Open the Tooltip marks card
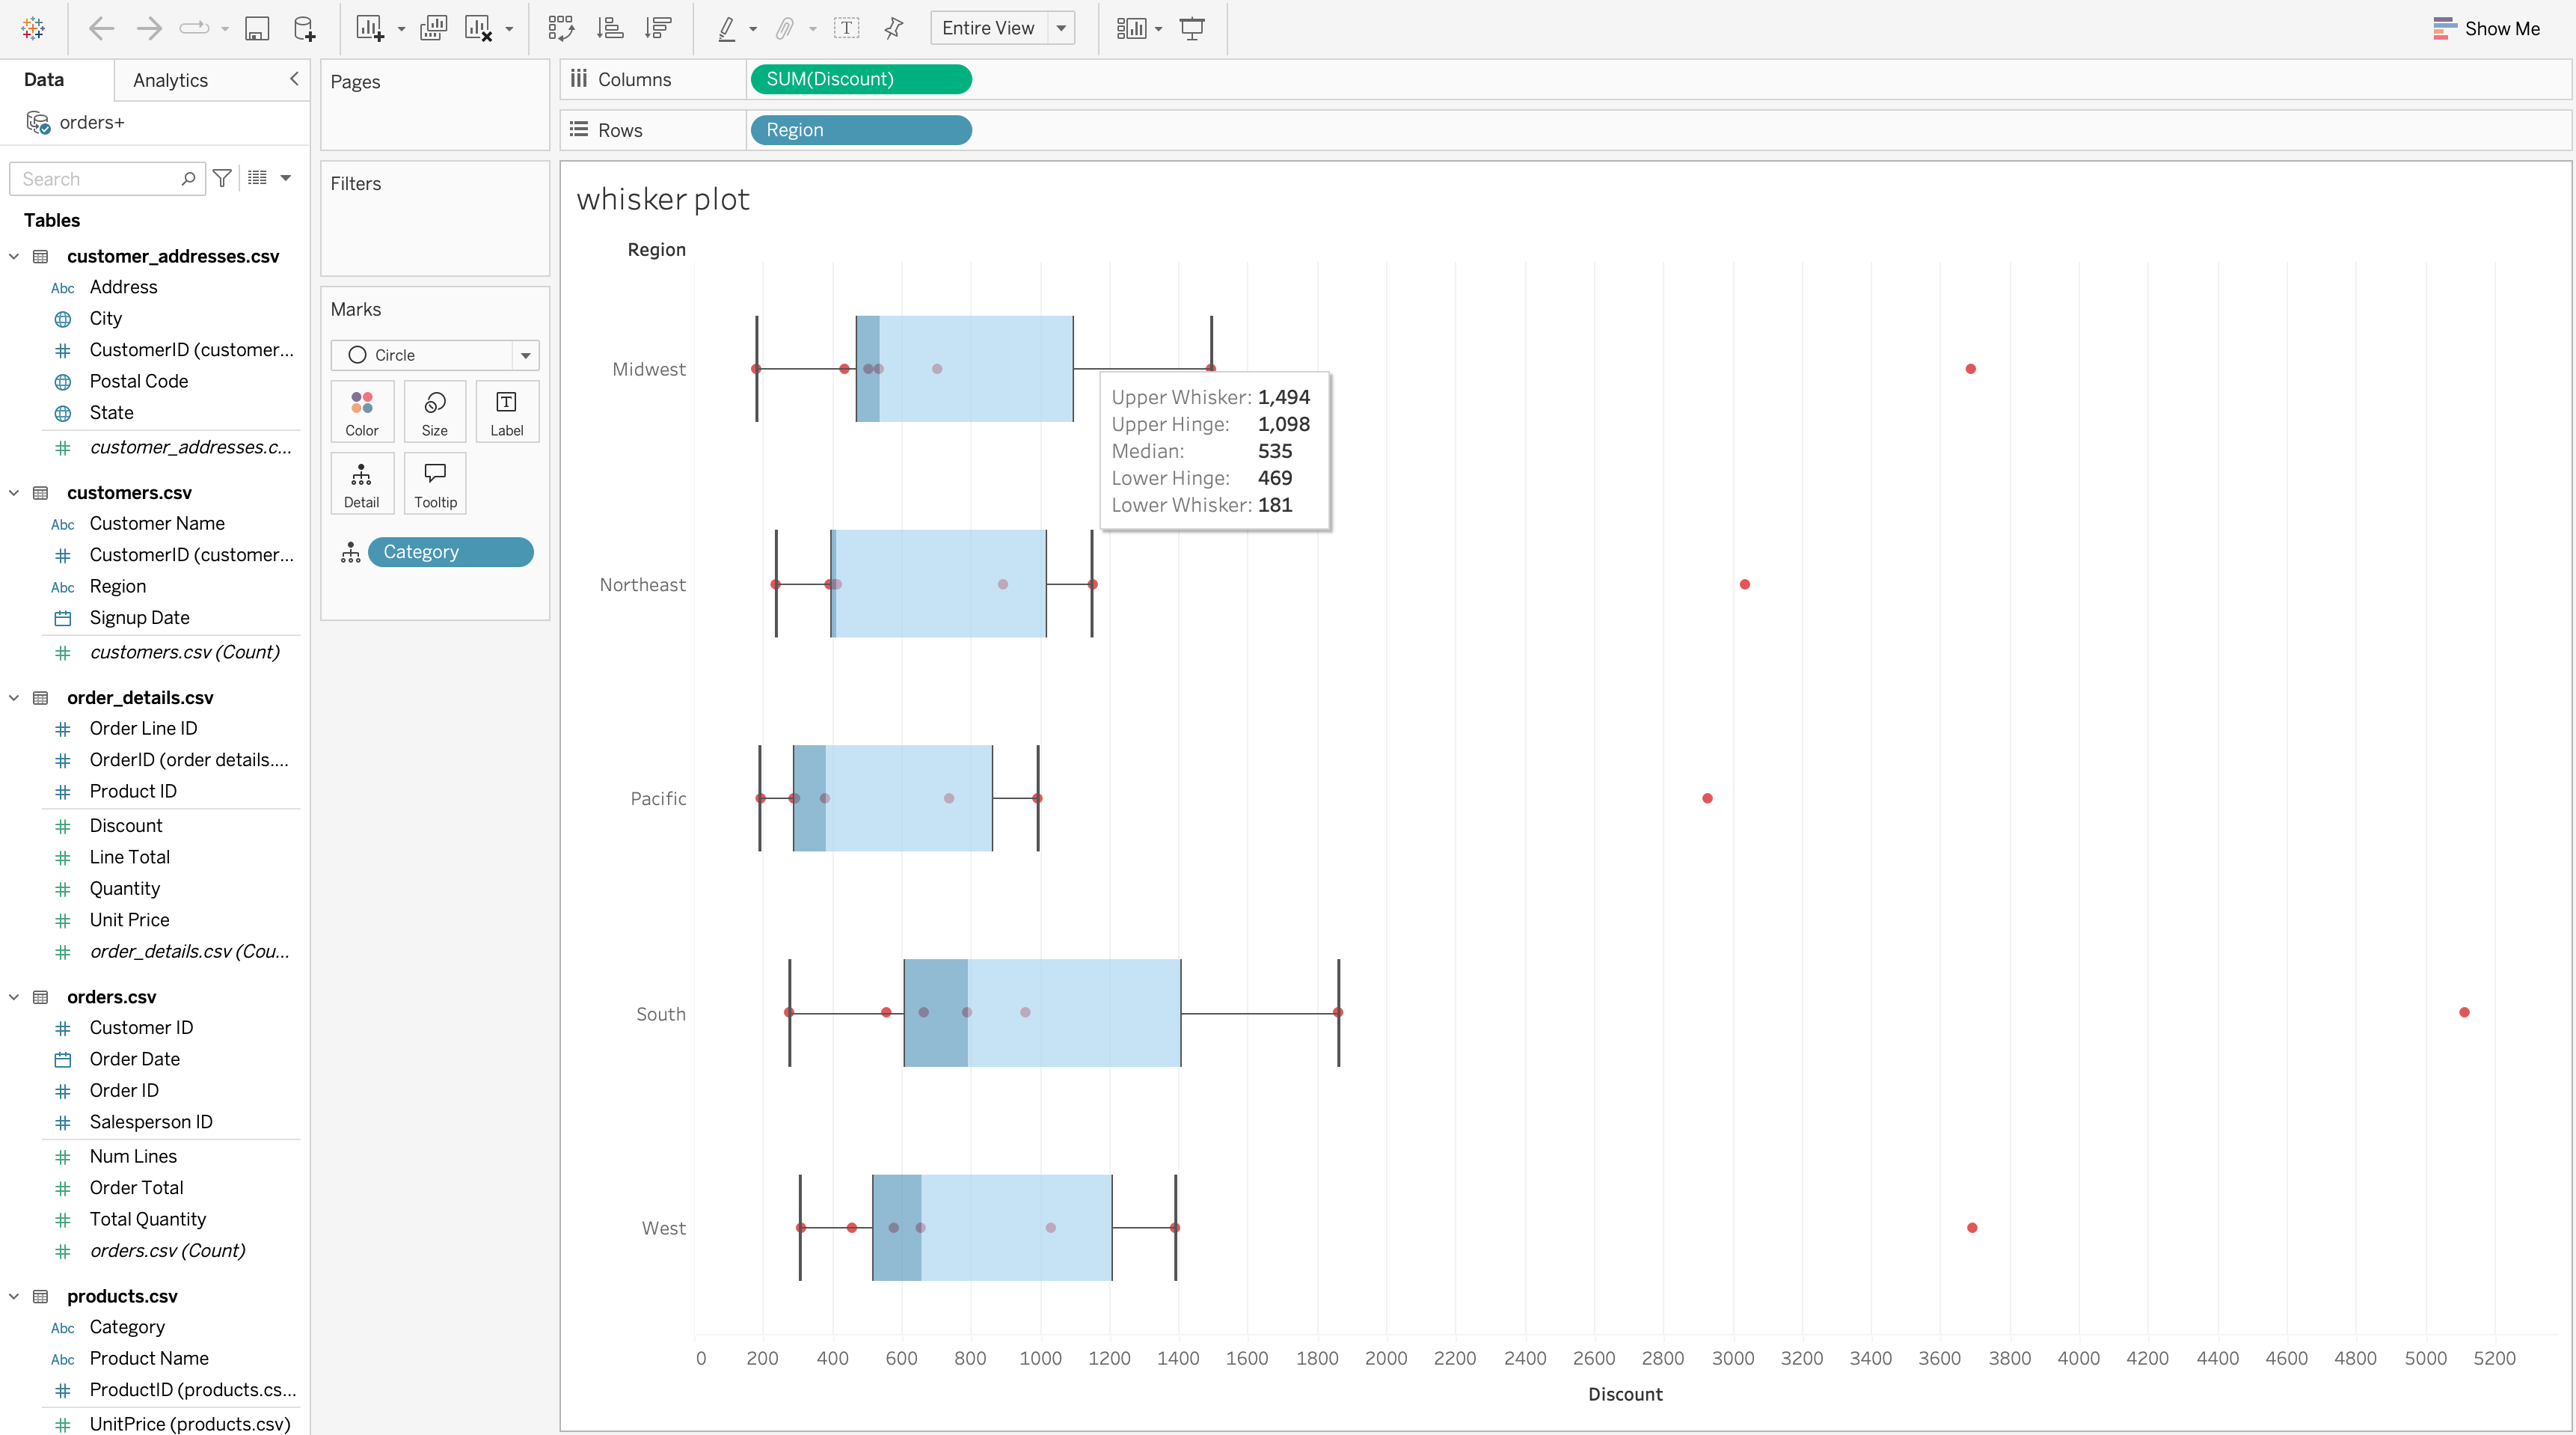2576x1435 pixels. click(435, 484)
